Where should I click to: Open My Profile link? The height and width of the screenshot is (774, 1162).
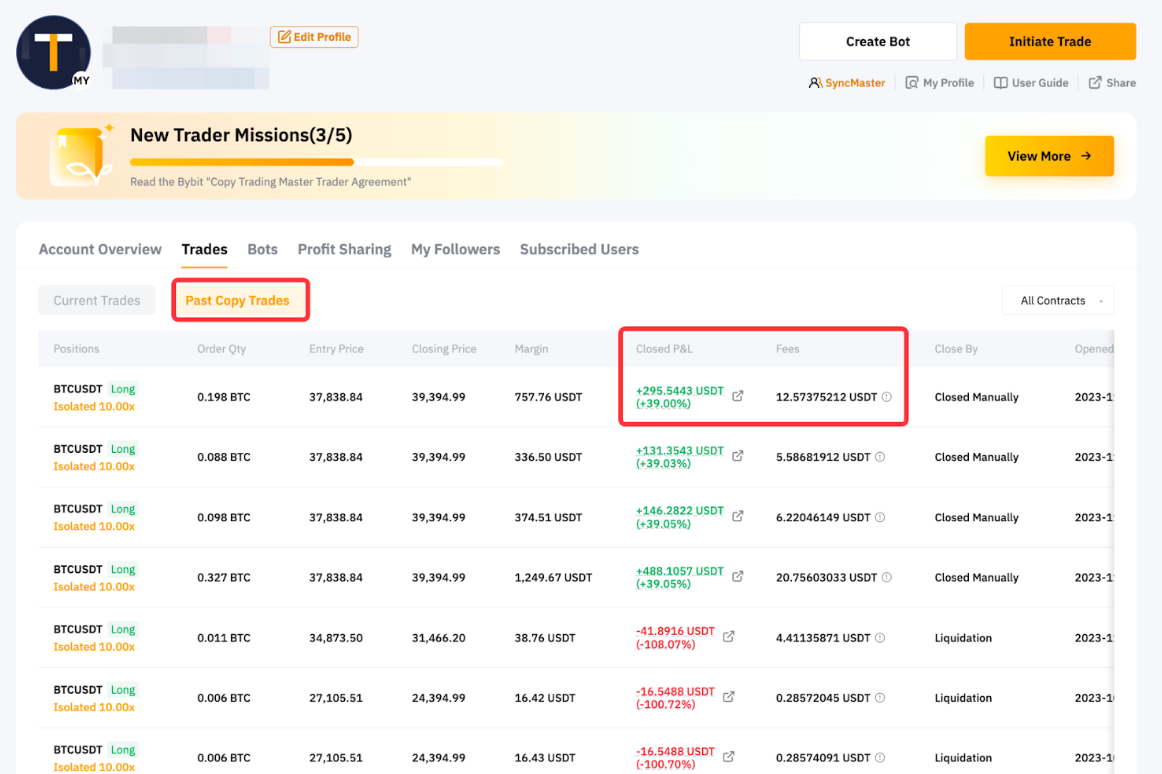pyautogui.click(x=939, y=83)
